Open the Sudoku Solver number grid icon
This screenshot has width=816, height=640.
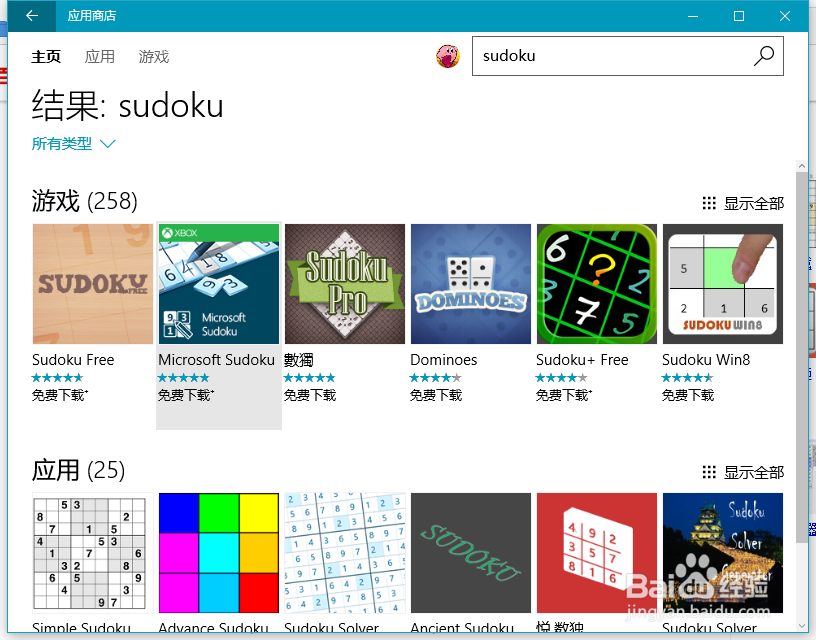(x=345, y=553)
